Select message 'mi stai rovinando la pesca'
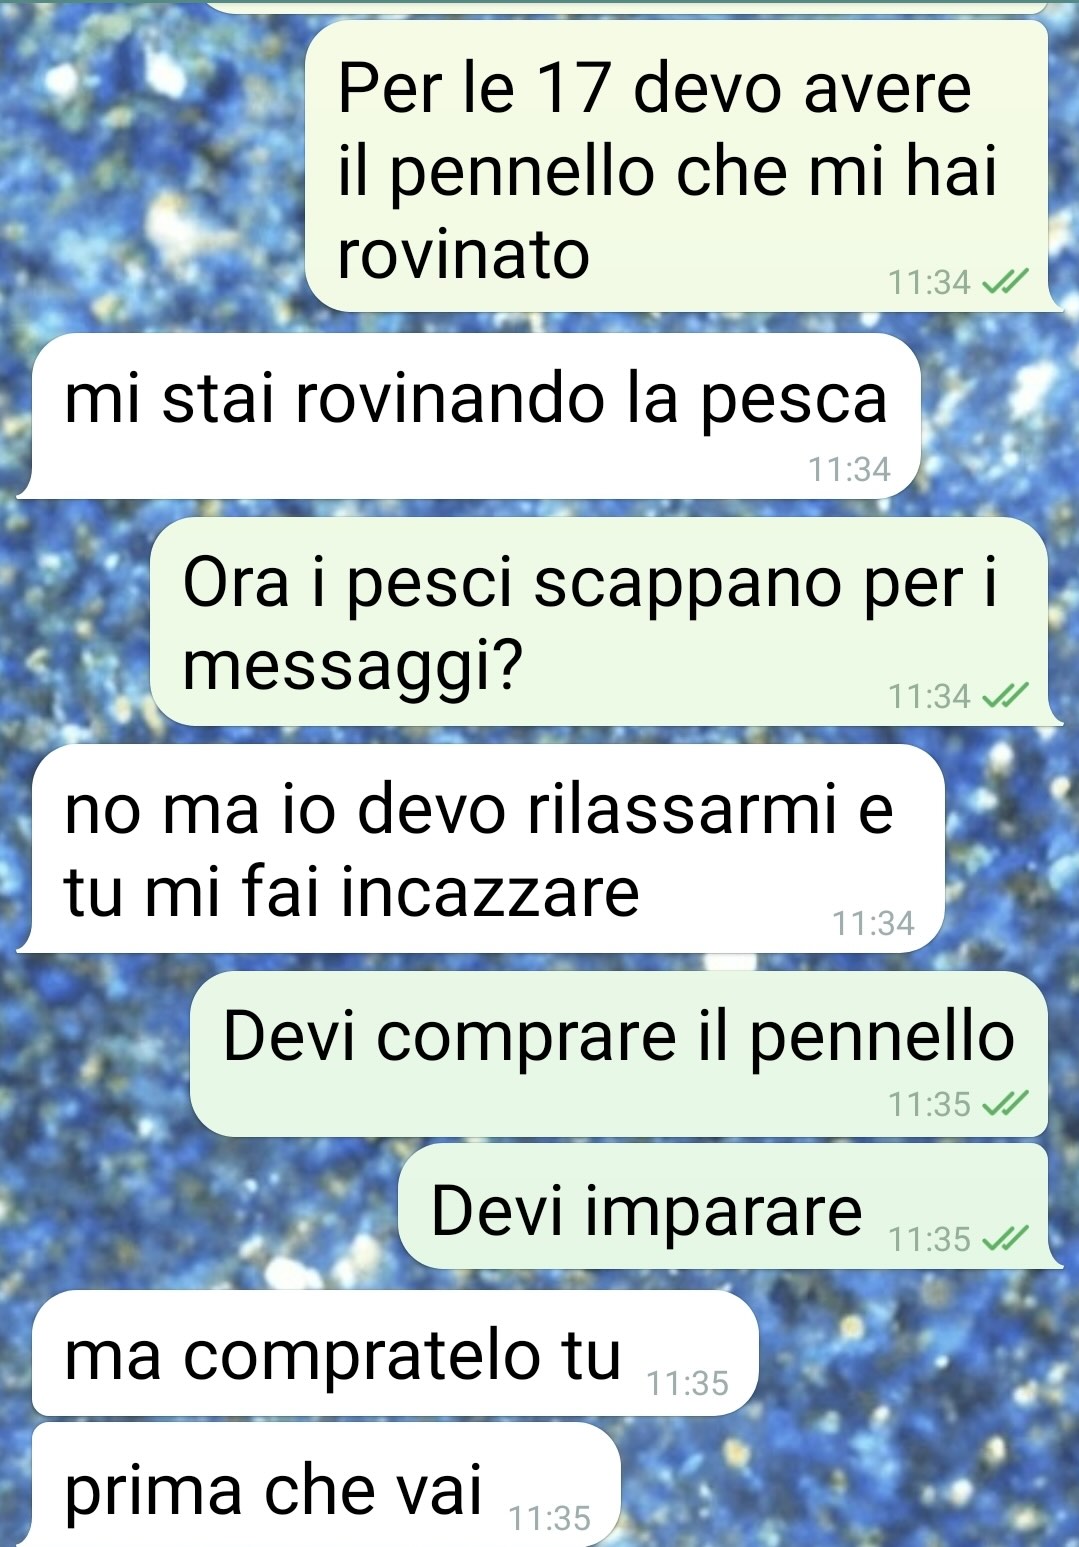 point(476,416)
